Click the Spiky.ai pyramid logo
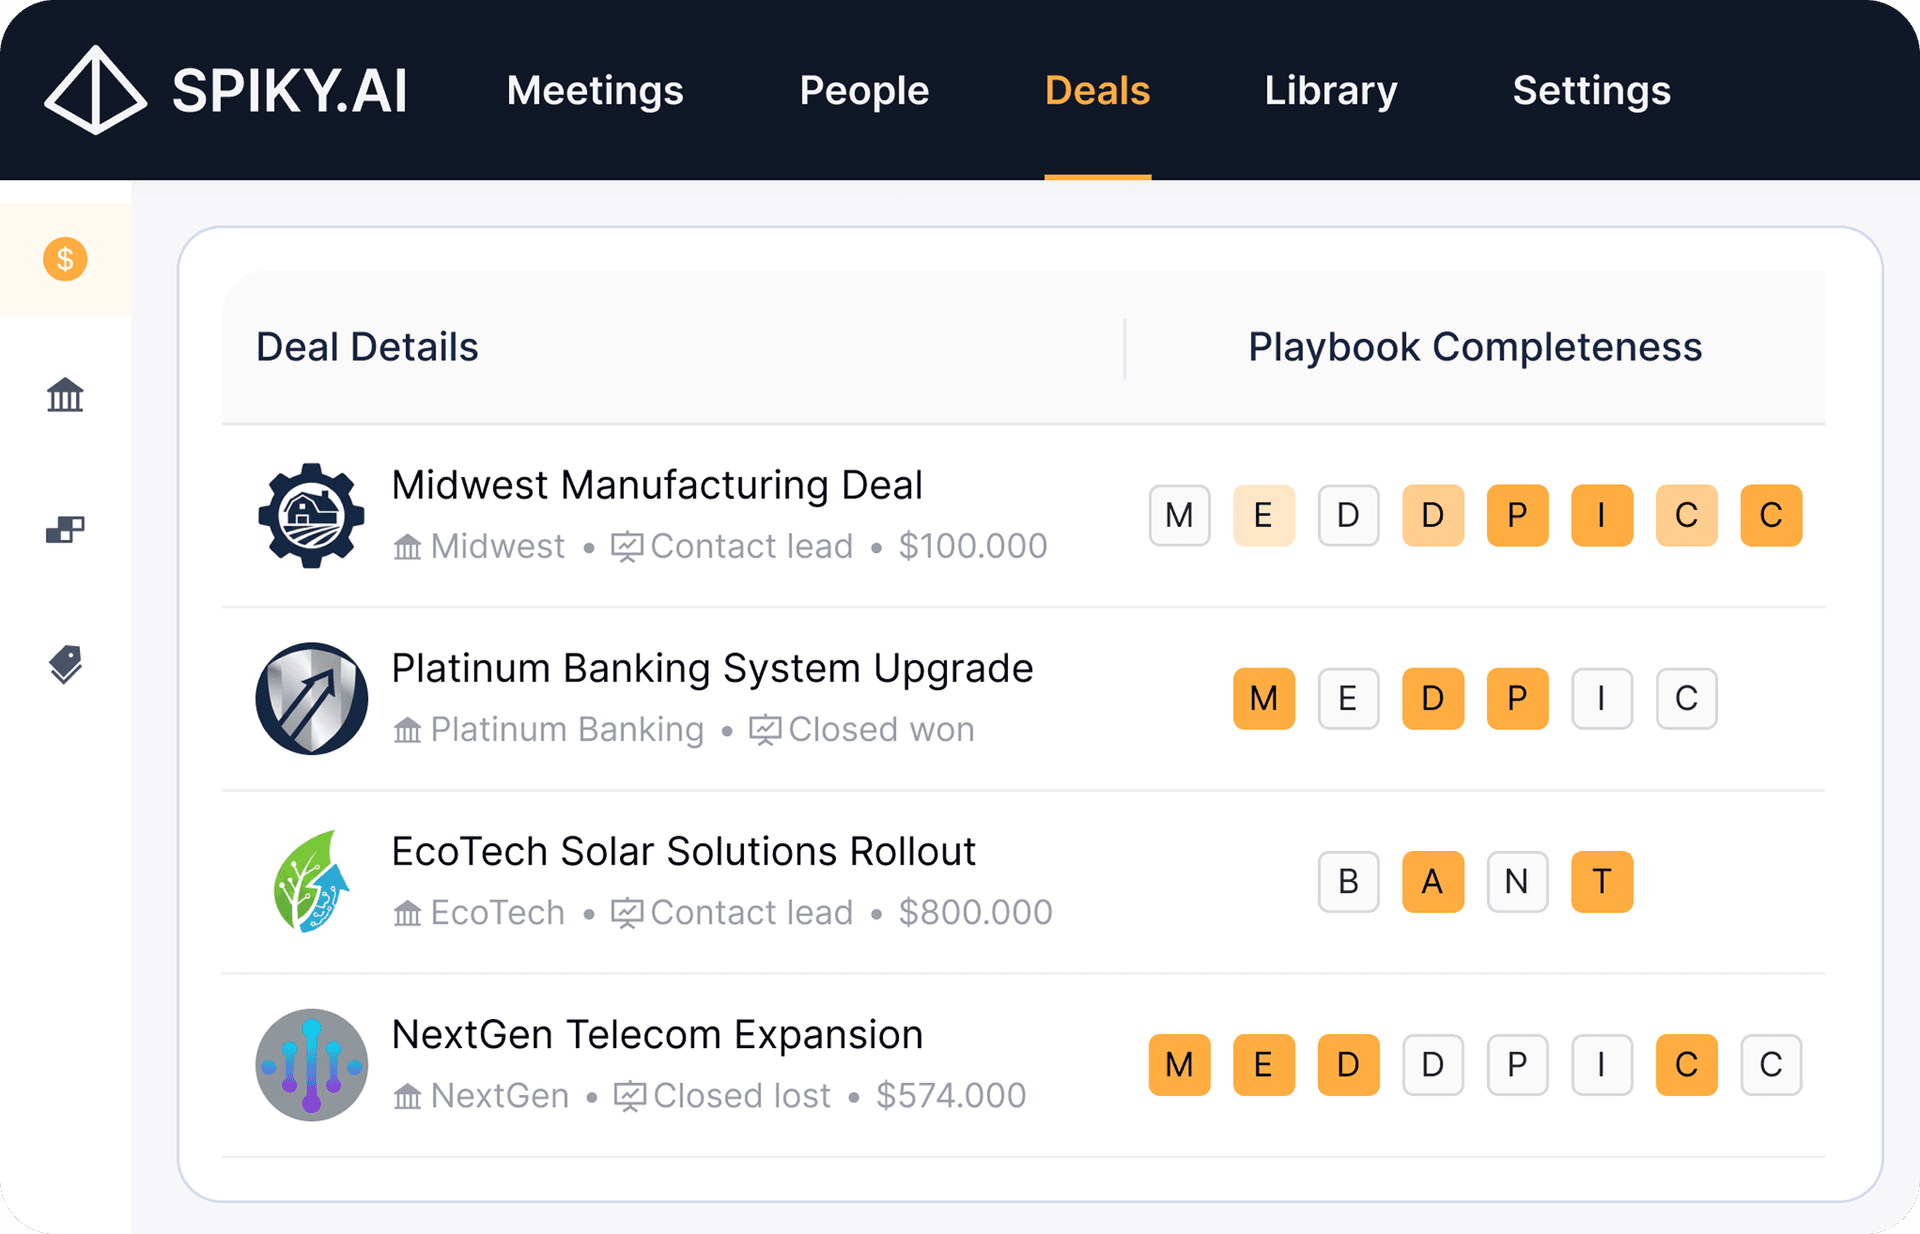Image resolution: width=1920 pixels, height=1234 pixels. pyautogui.click(x=95, y=89)
